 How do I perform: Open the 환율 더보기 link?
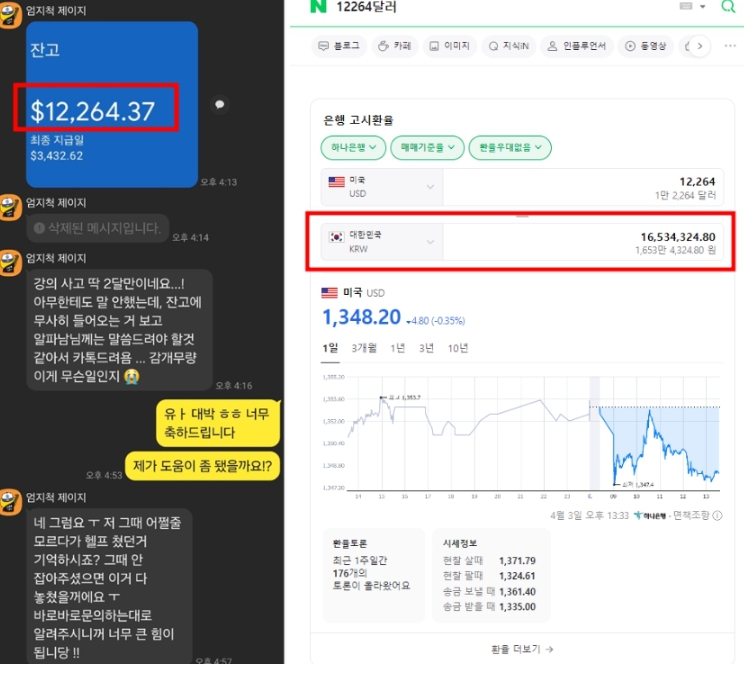pyautogui.click(x=522, y=649)
